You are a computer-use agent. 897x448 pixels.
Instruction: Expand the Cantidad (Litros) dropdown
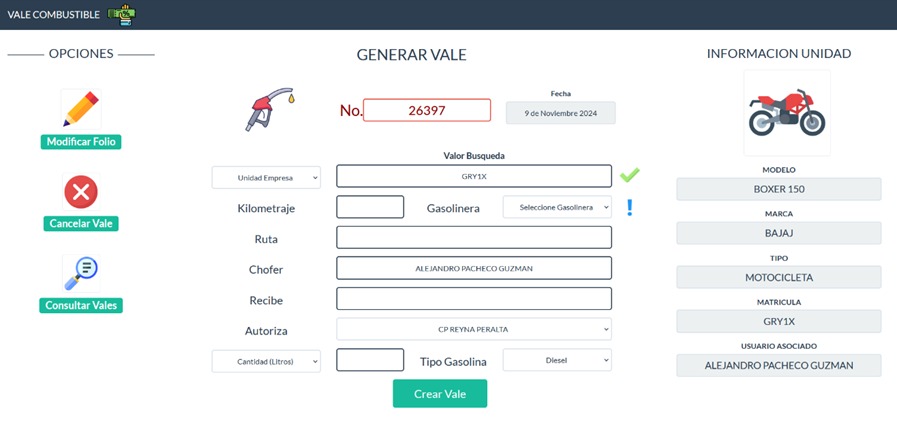pos(266,361)
